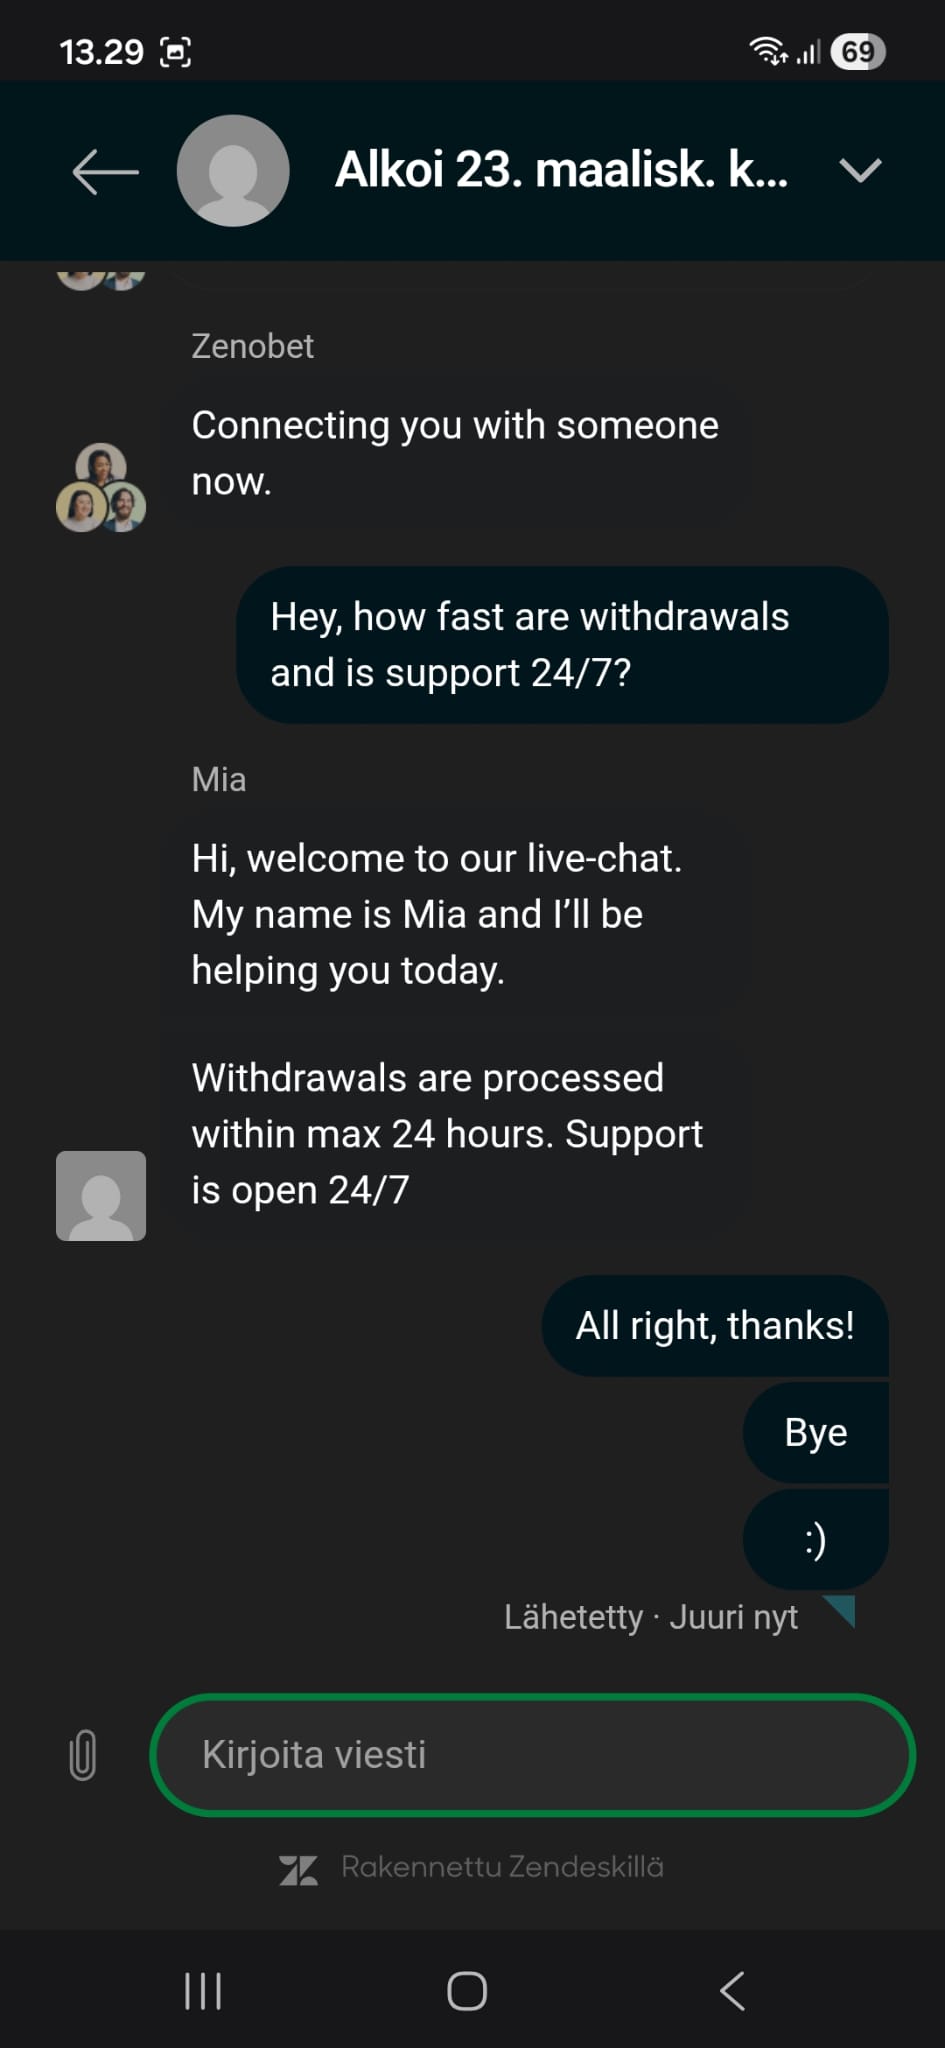Tap the Zenobet team avatar group
Image resolution: width=945 pixels, height=2048 pixels.
101,487
